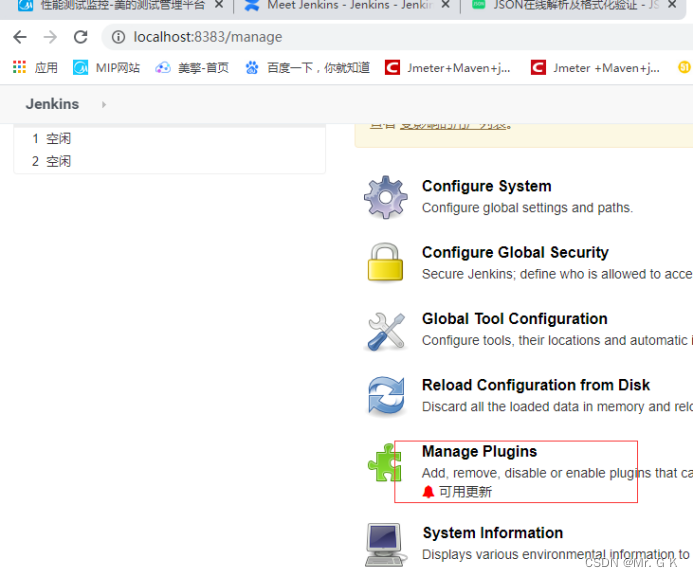Close the 性能测试监控 tab

219,5
